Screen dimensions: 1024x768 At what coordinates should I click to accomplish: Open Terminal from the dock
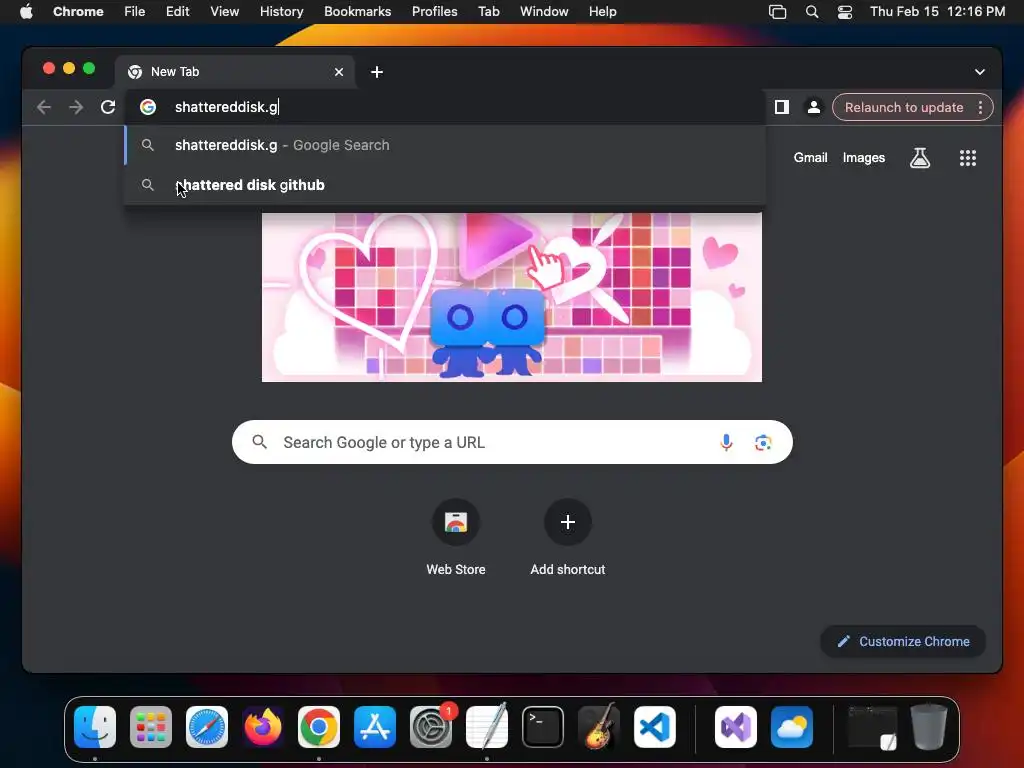click(x=543, y=727)
